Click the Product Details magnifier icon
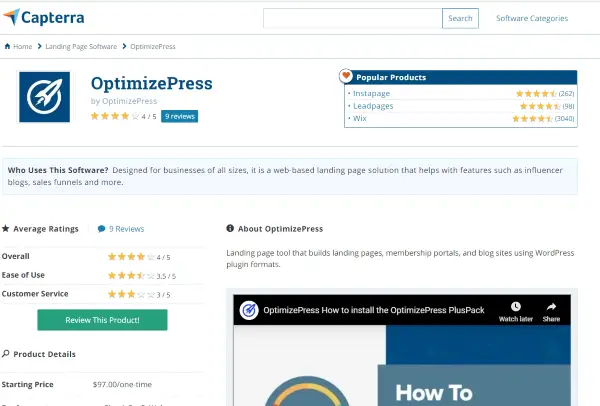The width and height of the screenshot is (600, 406). (x=5, y=354)
